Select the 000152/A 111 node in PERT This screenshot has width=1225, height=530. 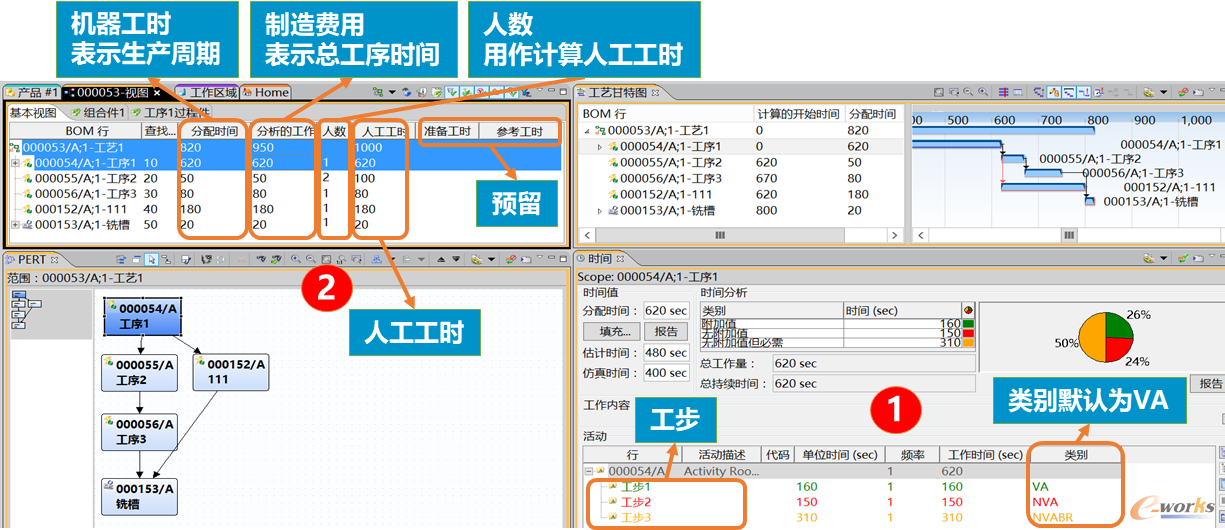(230, 373)
